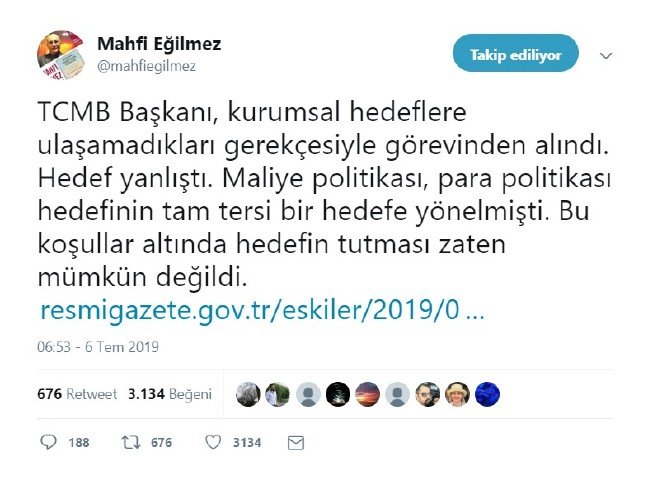This screenshot has height=480, width=648.
Task: Click the tweet timestamp 06:53 - 6 Tem 2019
Action: tap(100, 348)
